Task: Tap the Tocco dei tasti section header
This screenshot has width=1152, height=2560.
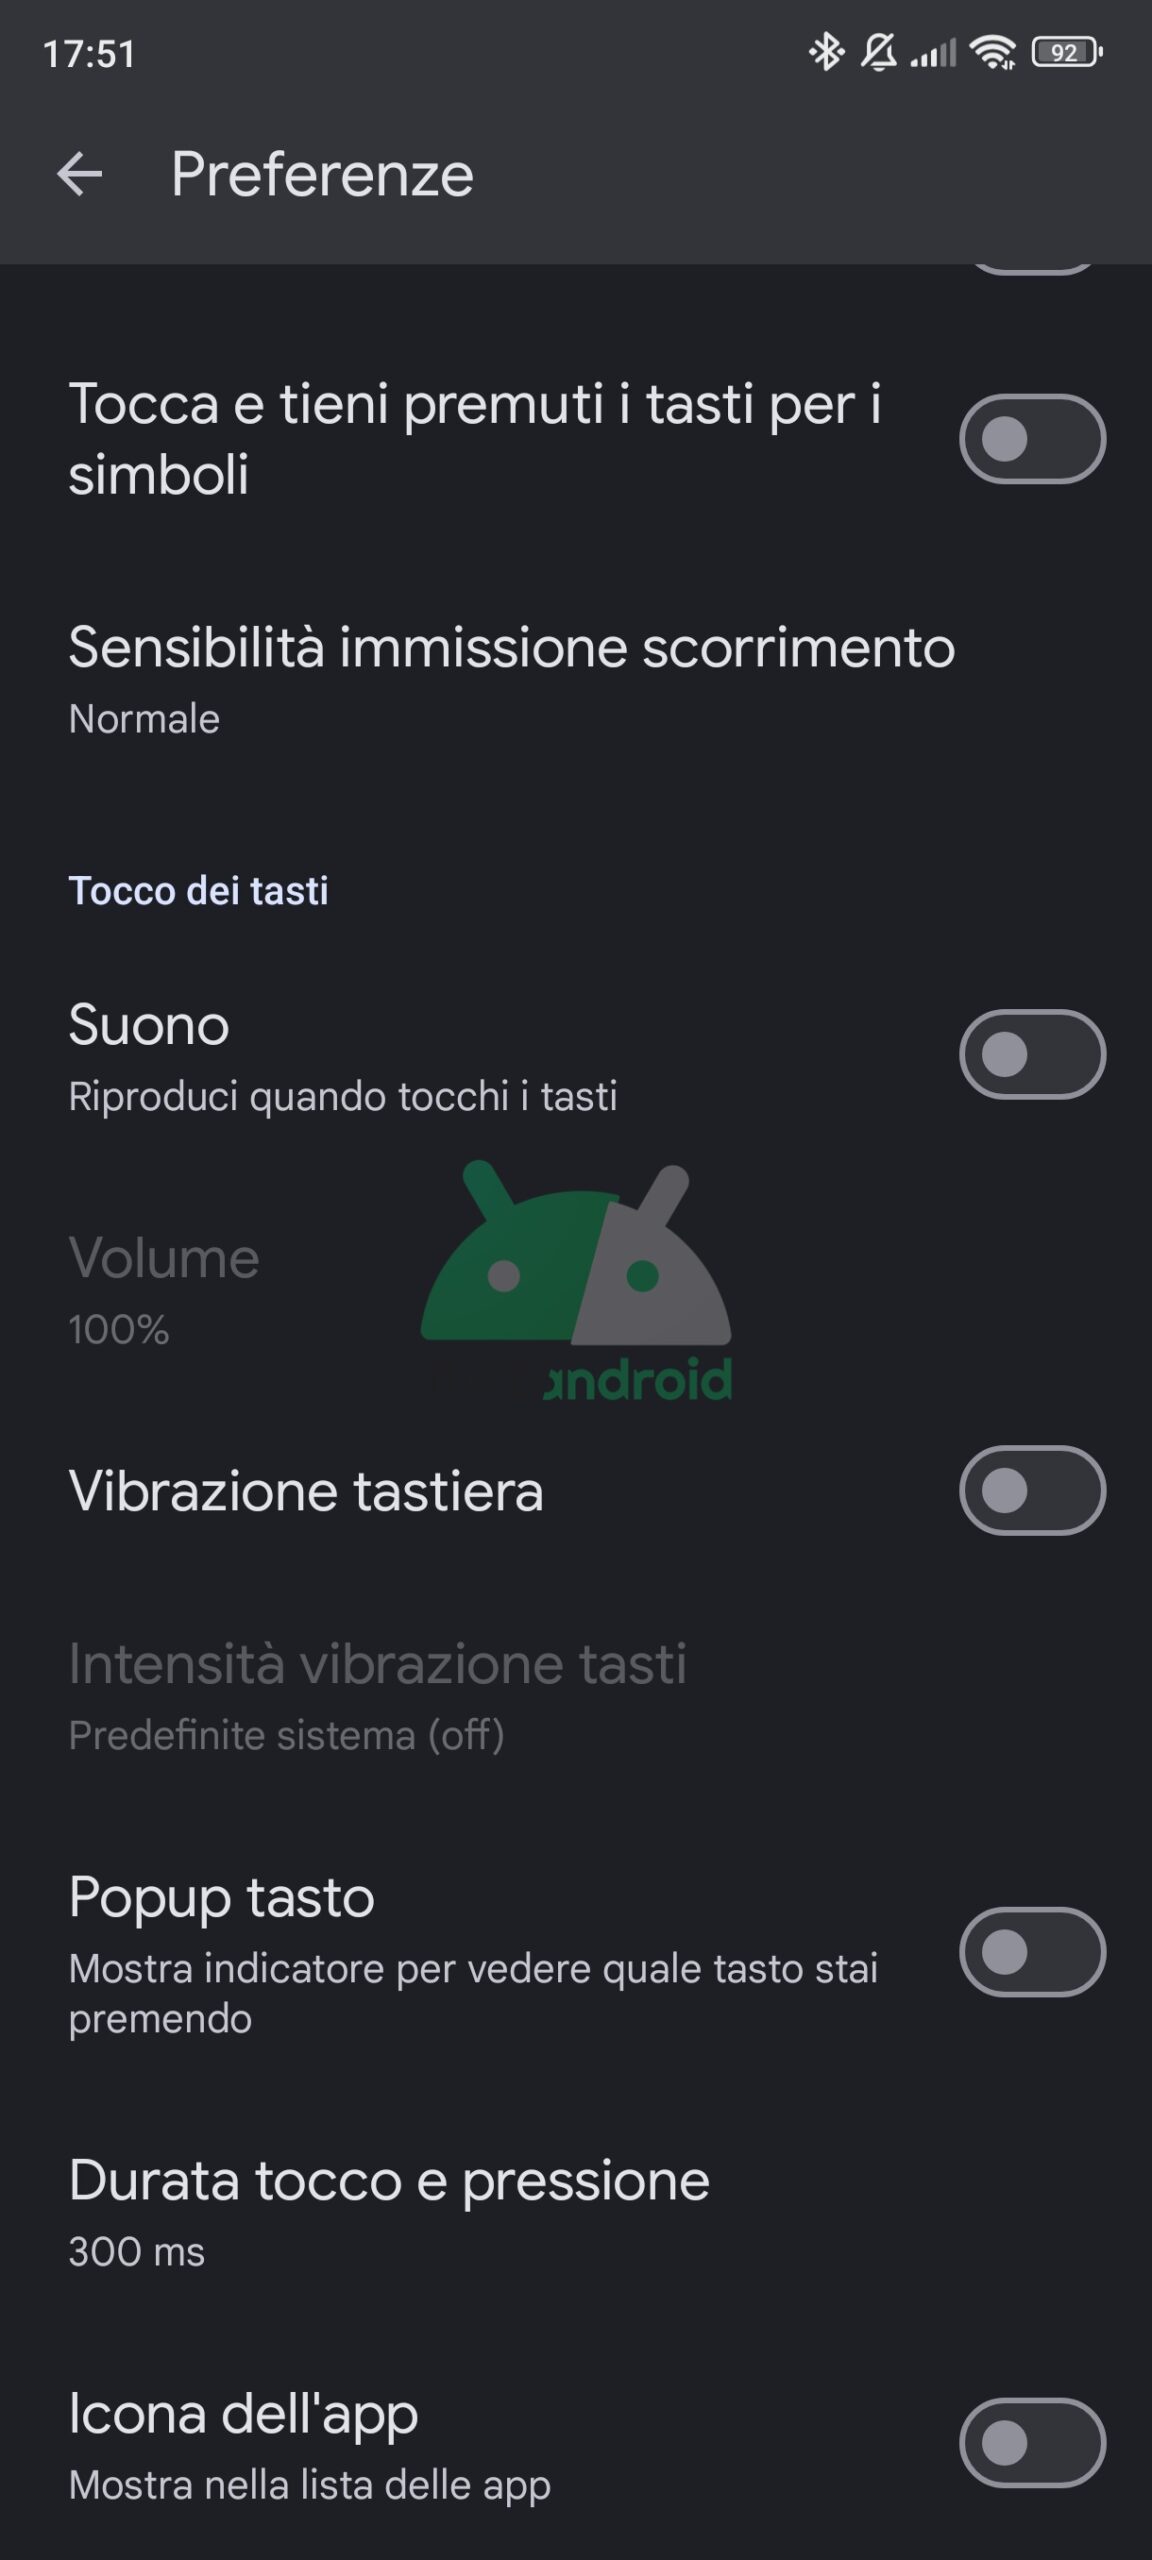Action: (x=198, y=891)
